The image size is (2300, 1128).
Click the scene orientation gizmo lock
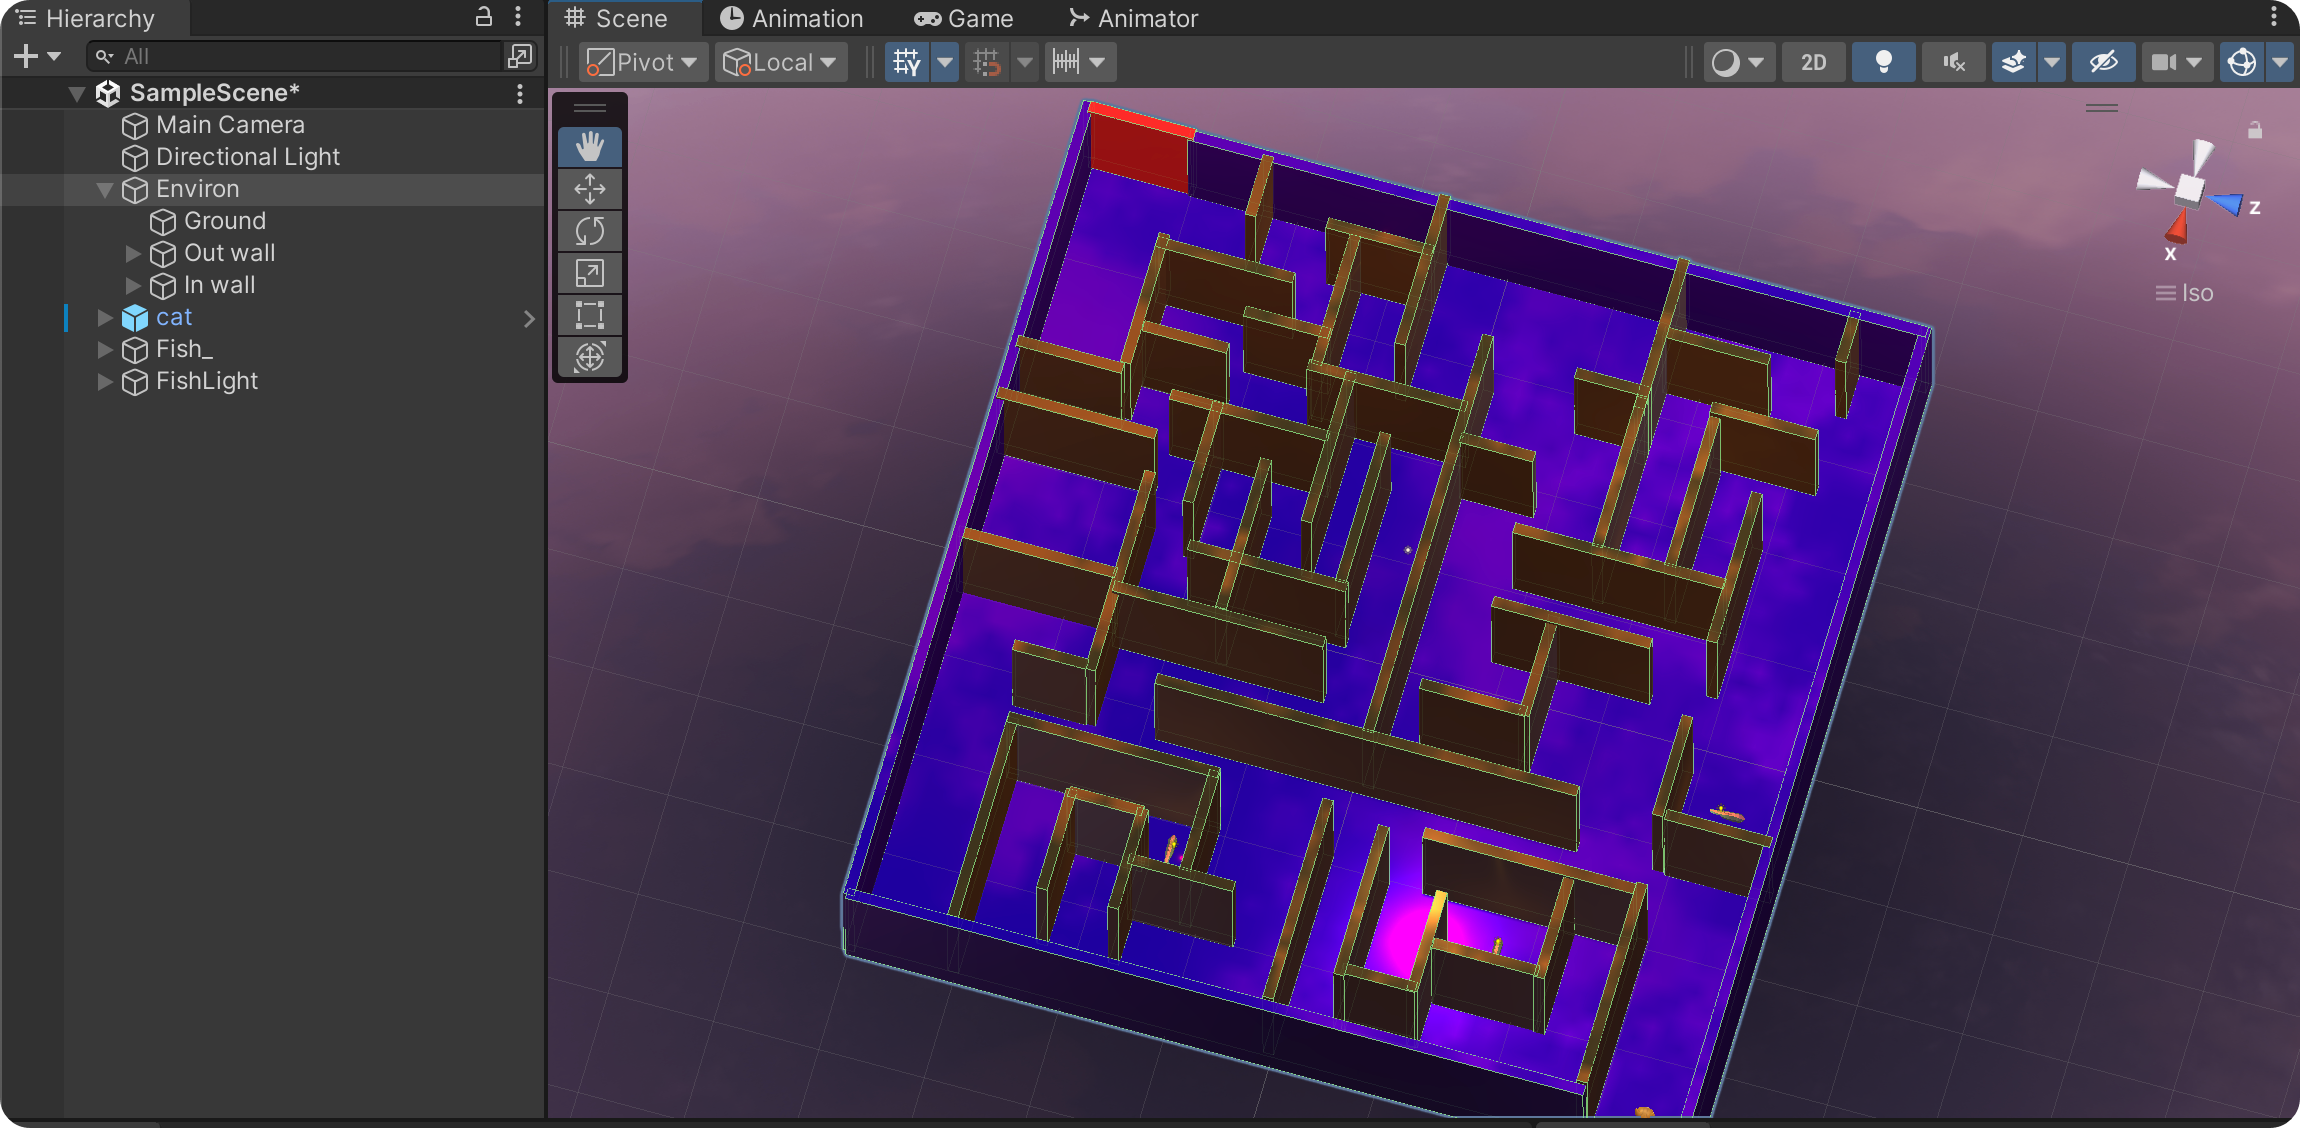click(x=2255, y=131)
